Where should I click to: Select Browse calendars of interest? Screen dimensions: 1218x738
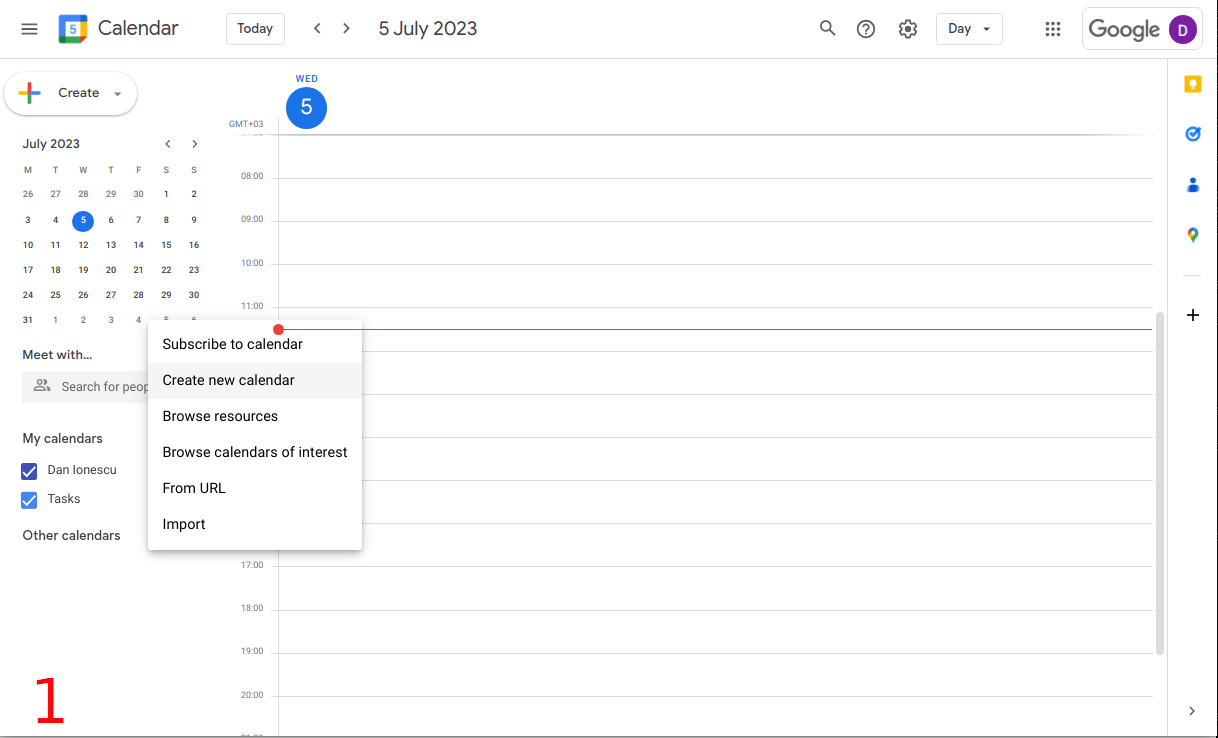pos(254,451)
